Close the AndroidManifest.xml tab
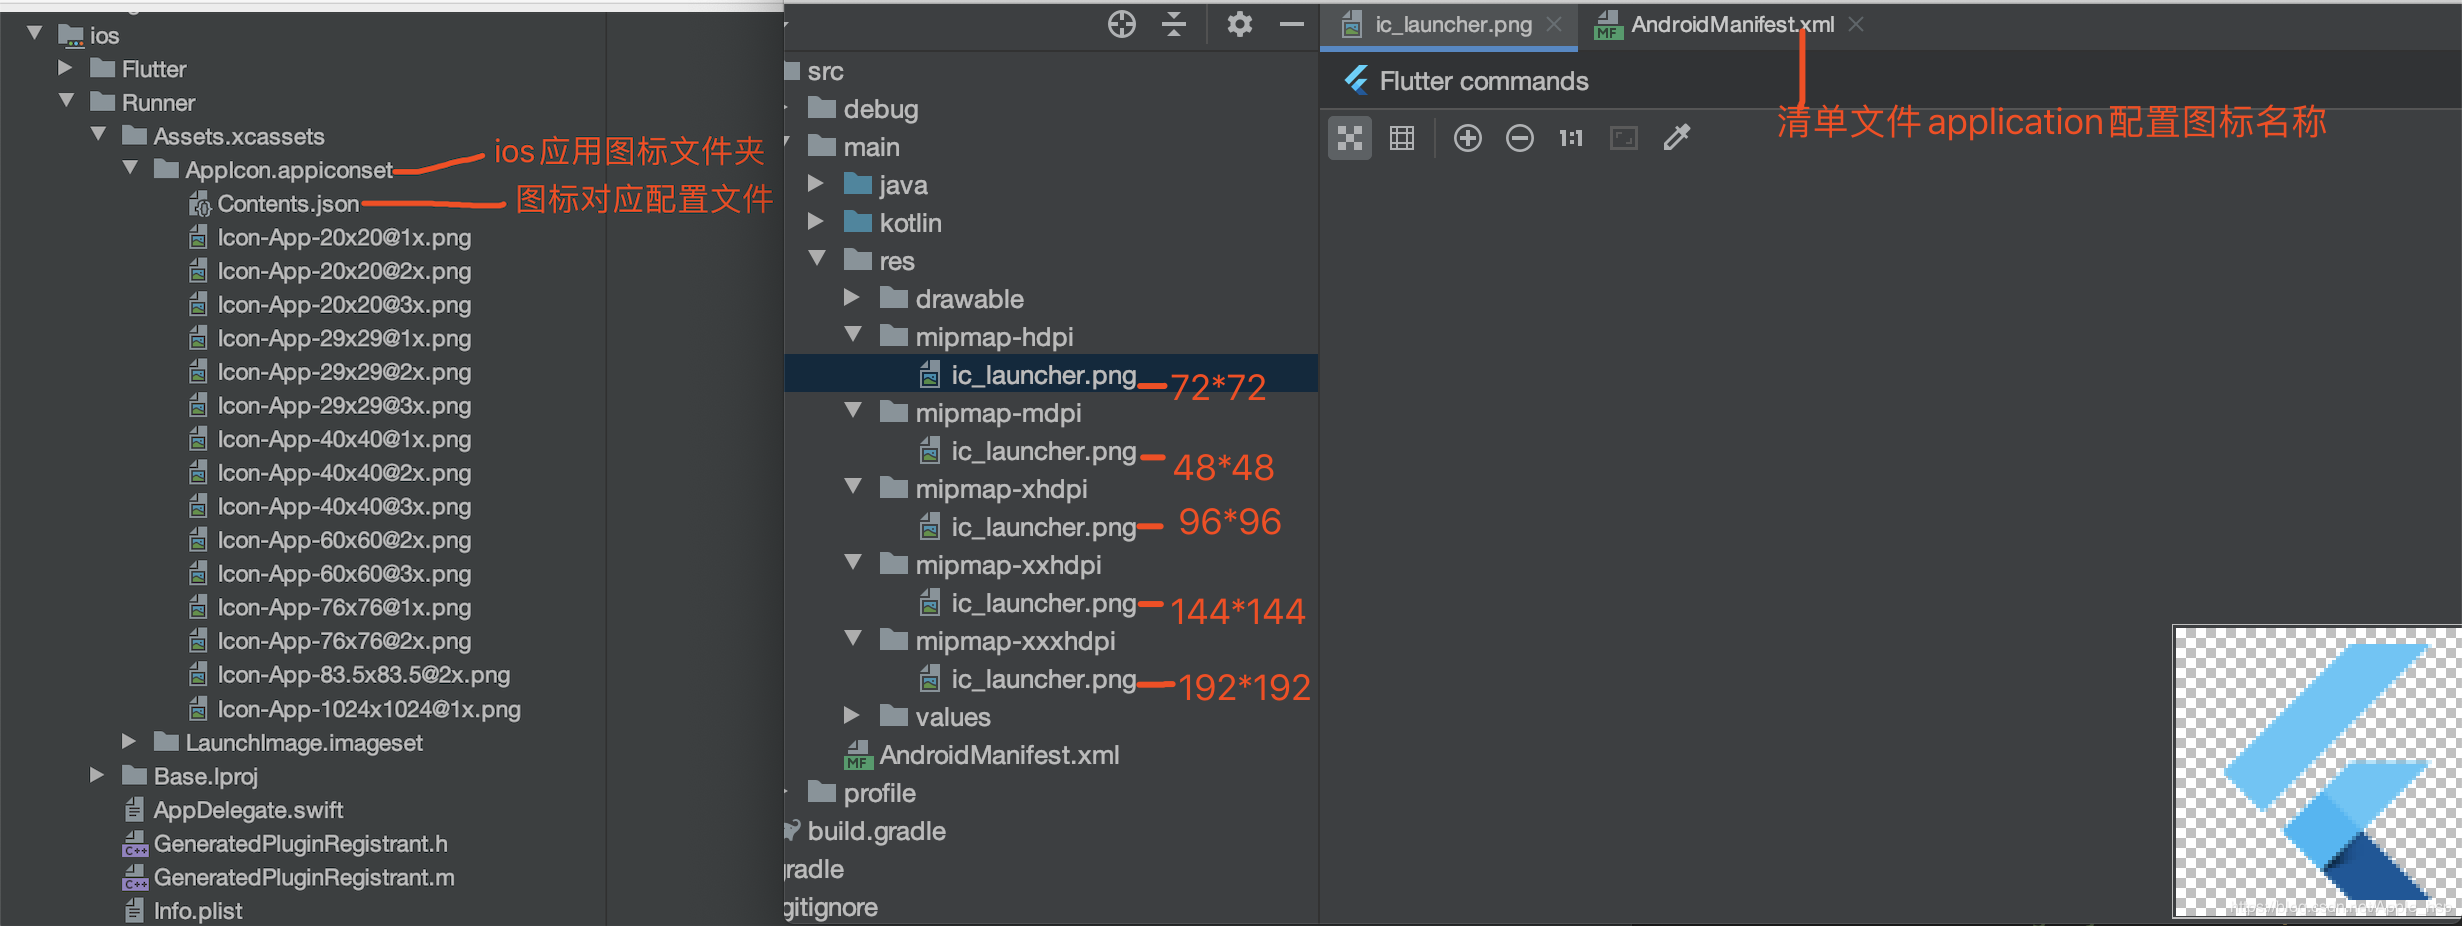 pyautogui.click(x=1856, y=24)
